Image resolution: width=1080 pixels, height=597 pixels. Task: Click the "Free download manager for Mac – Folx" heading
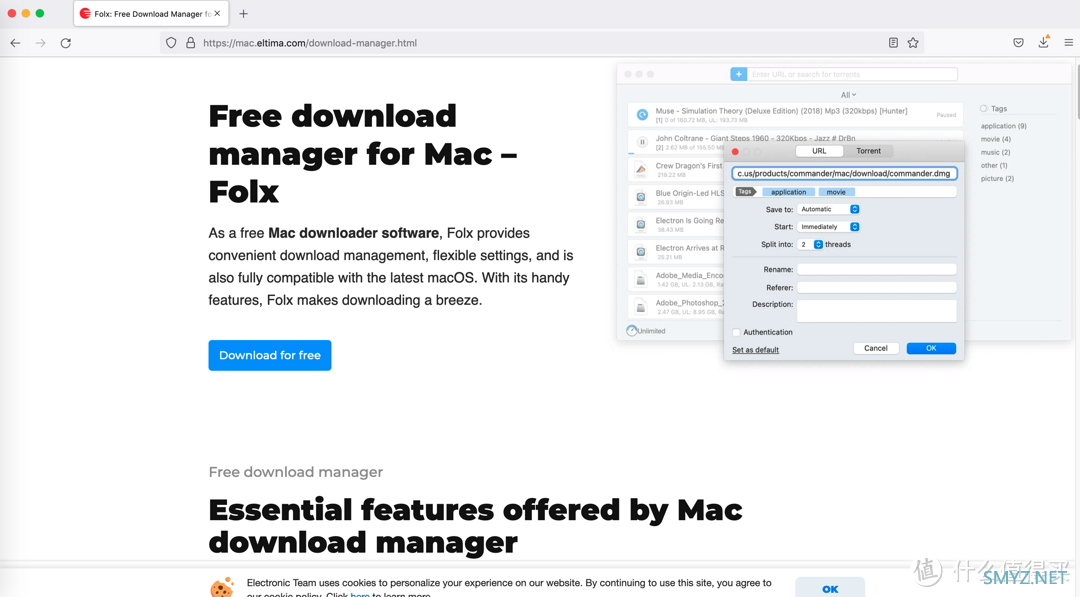point(363,154)
